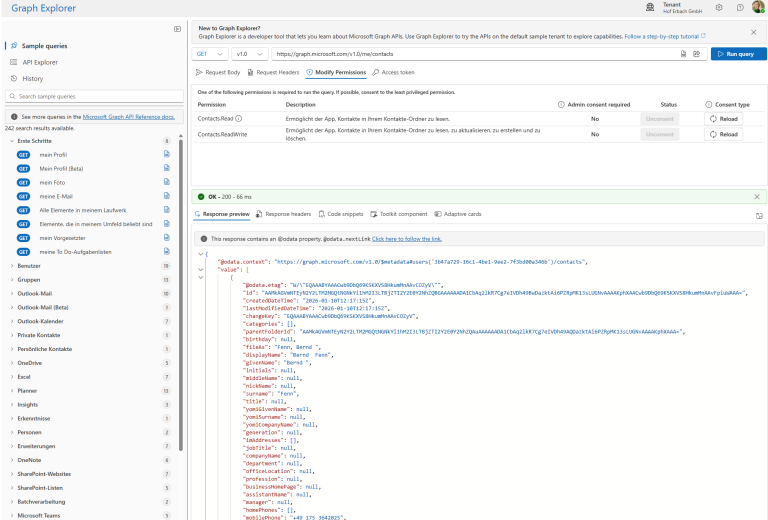Image resolution: width=768 pixels, height=520 pixels.
Task: Click the GET badge for mein Vorgesetzter
Action: click(24, 238)
